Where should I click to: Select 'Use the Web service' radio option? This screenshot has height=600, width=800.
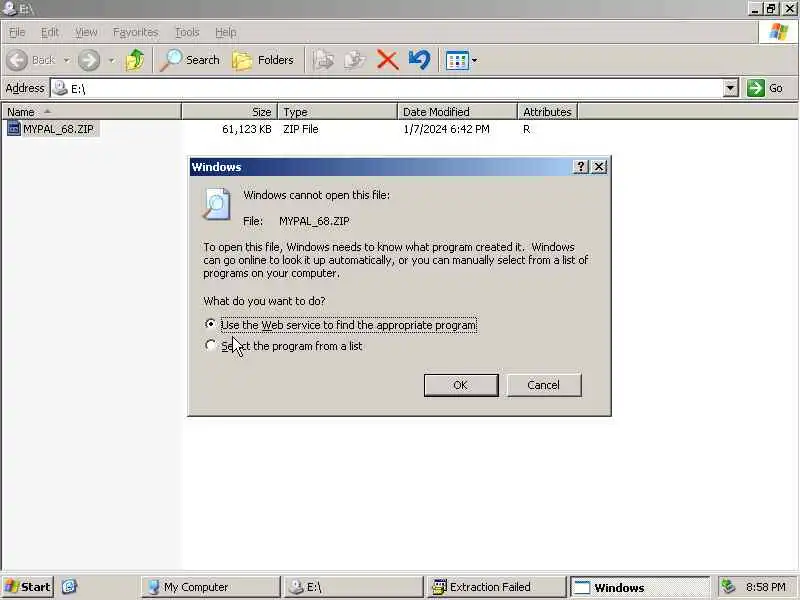[x=210, y=324]
